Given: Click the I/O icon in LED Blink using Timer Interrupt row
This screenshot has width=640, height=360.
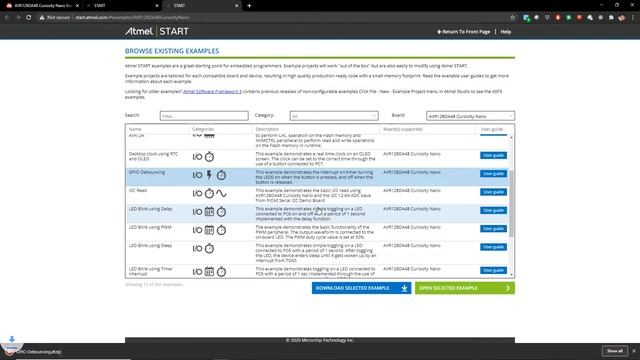Looking at the screenshot, I should [x=198, y=272].
